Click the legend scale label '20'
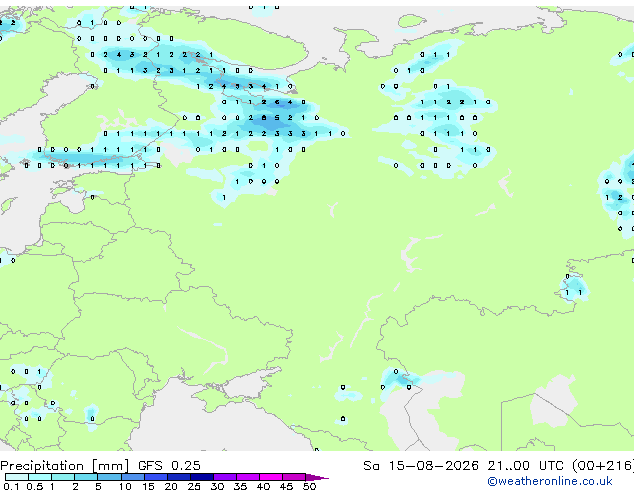 171,486
